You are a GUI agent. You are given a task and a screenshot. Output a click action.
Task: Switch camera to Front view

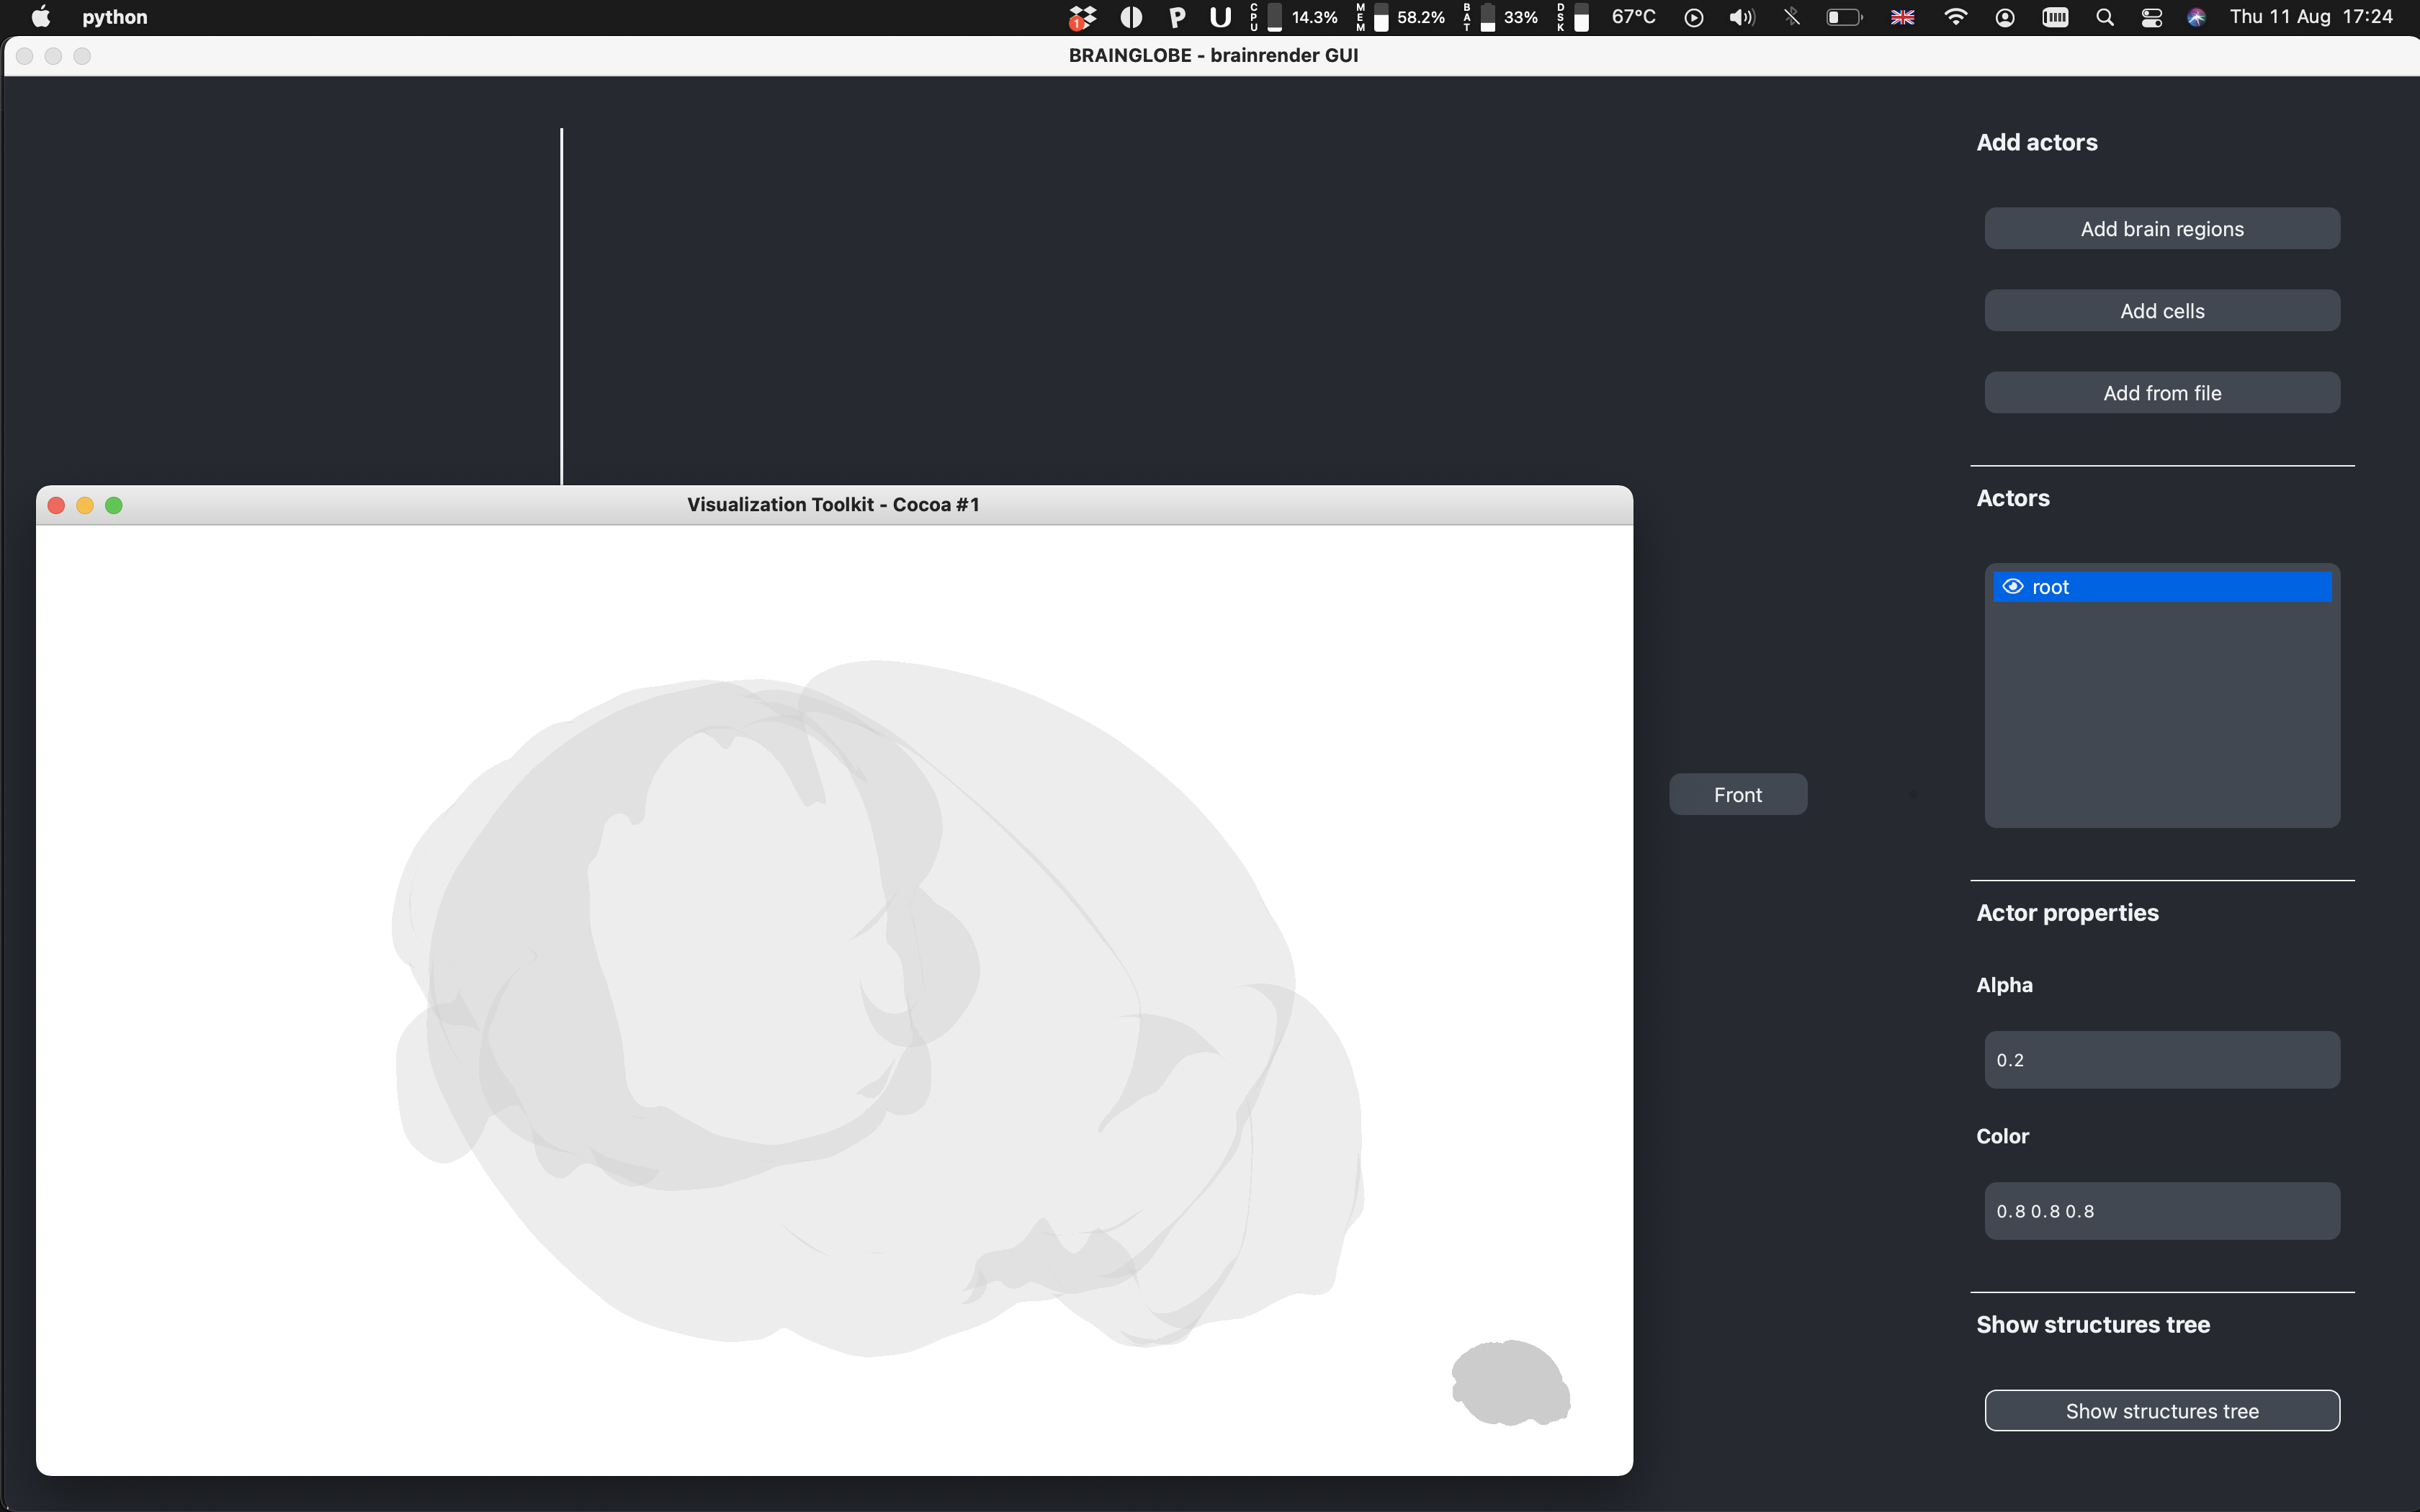[x=1737, y=795]
